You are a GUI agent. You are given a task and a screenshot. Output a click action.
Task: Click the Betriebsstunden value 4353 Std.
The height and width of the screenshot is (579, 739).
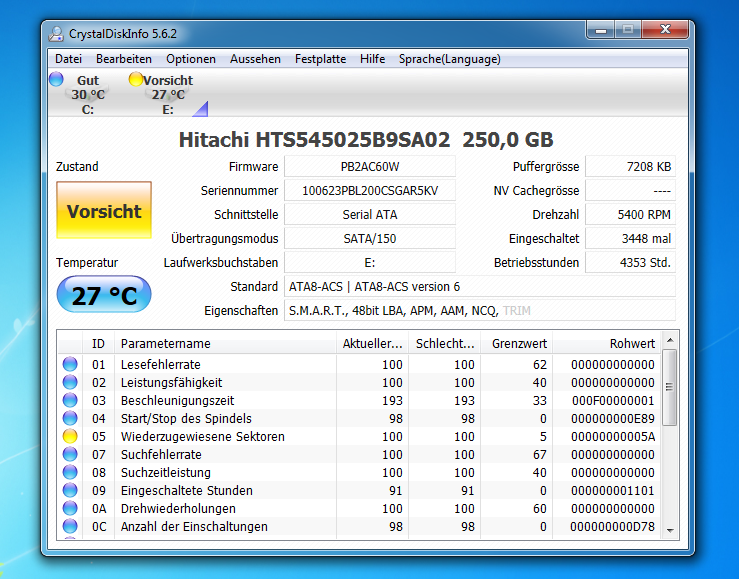coord(631,263)
